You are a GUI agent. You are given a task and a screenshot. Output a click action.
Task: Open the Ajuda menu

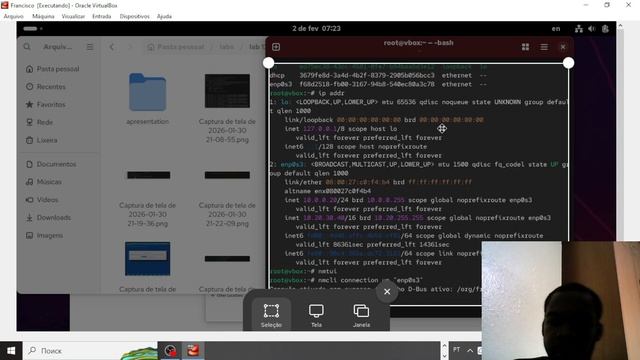click(x=164, y=16)
